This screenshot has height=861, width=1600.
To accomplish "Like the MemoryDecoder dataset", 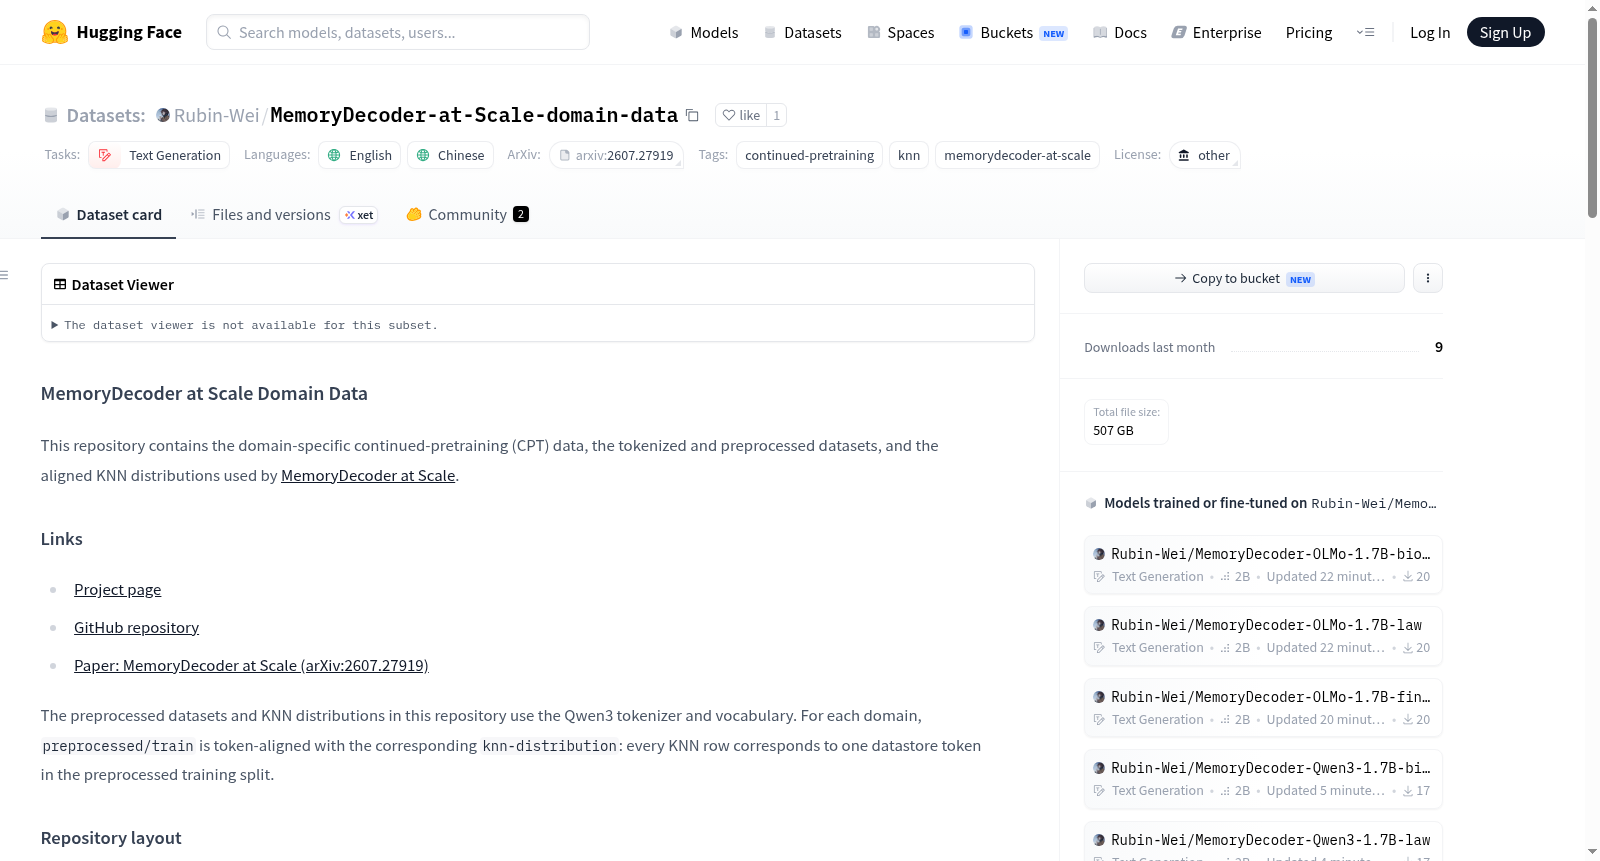I will coord(741,115).
